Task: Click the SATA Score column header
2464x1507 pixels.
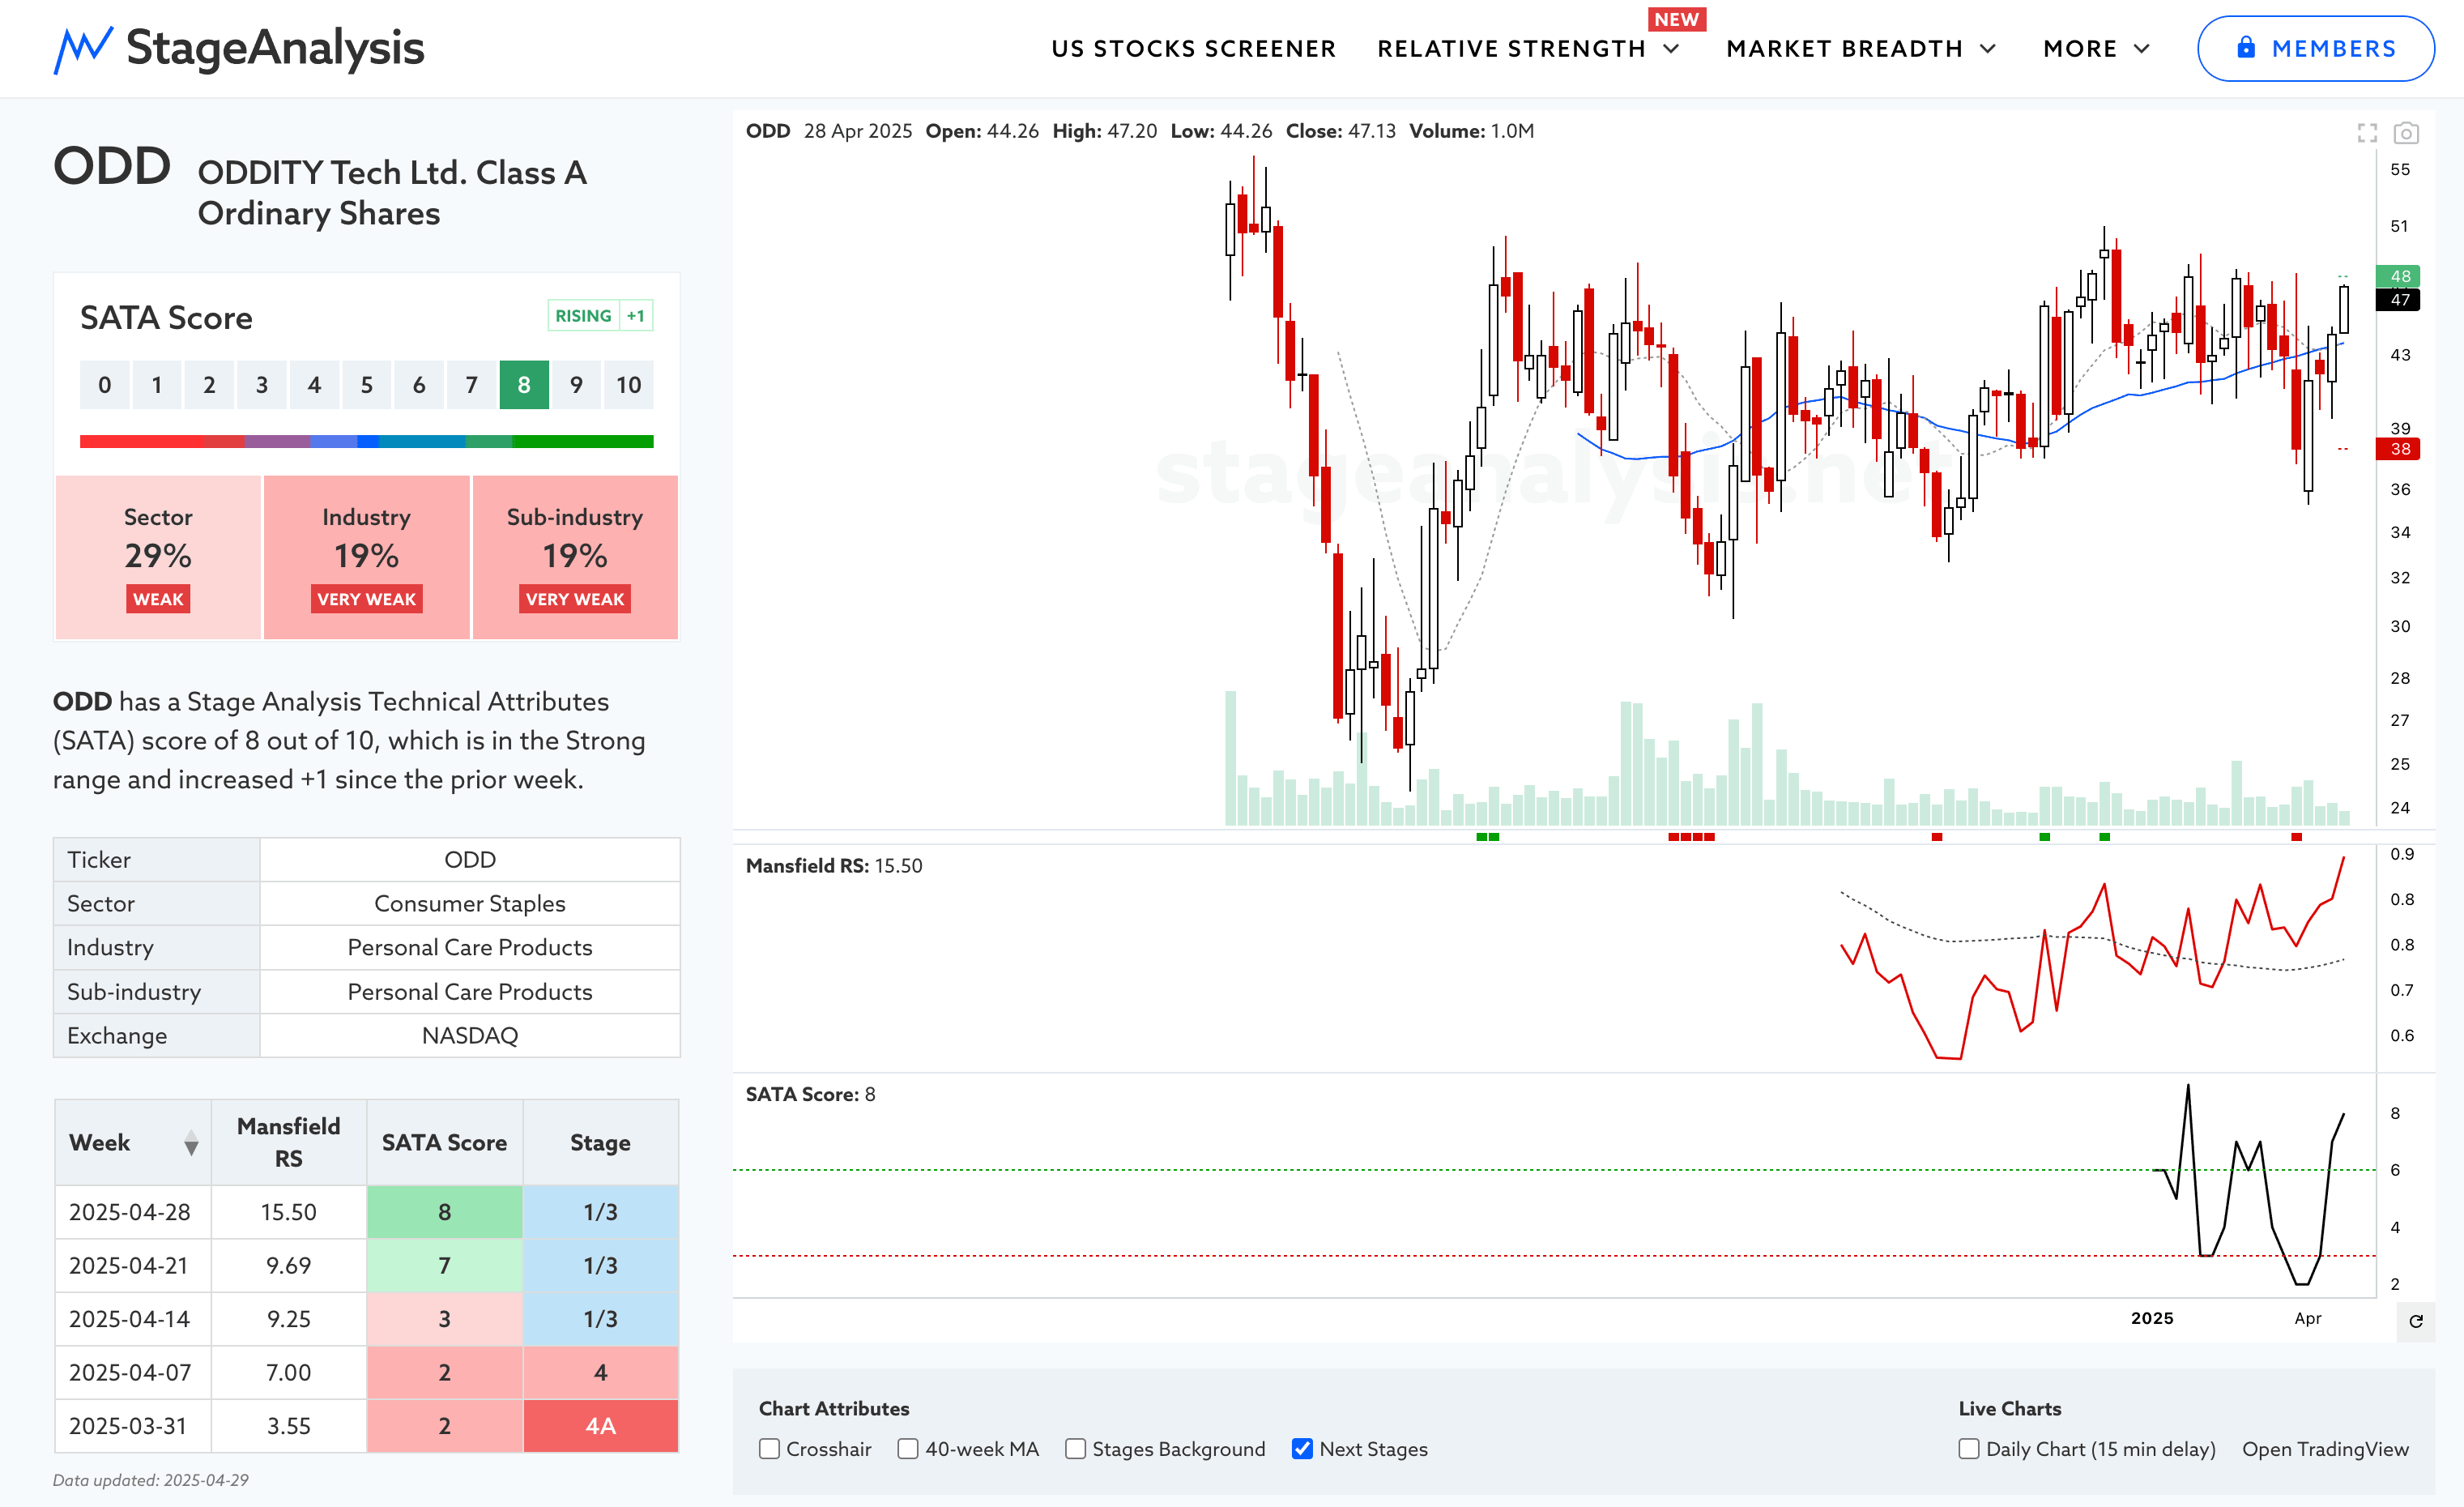Action: pyautogui.click(x=444, y=1142)
